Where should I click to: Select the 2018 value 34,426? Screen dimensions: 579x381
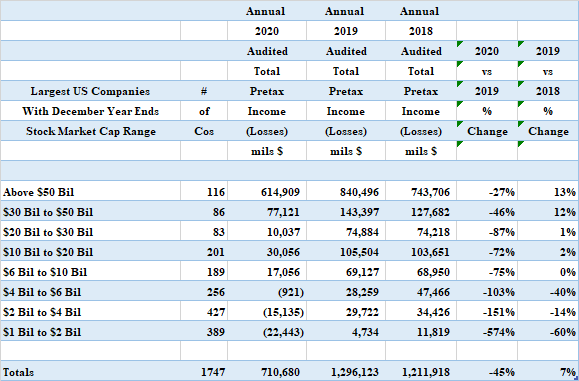[434, 312]
